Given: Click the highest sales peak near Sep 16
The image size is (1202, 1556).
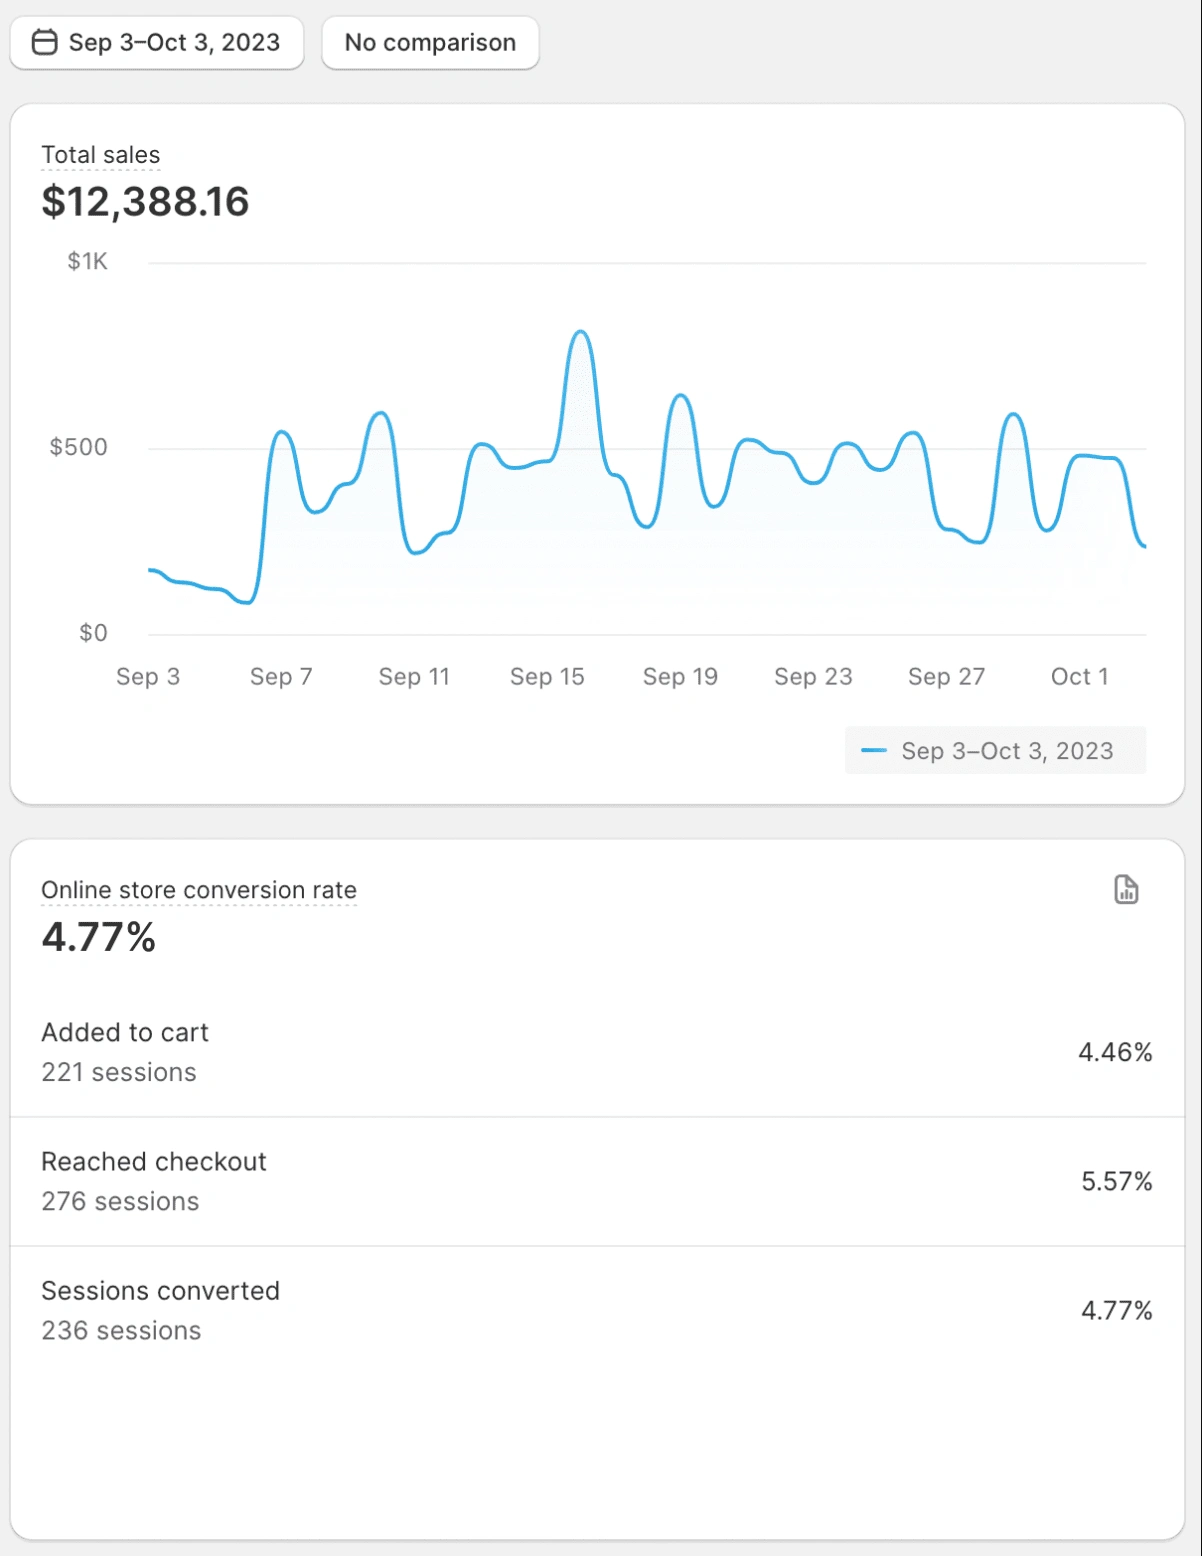Looking at the screenshot, I should [580, 332].
